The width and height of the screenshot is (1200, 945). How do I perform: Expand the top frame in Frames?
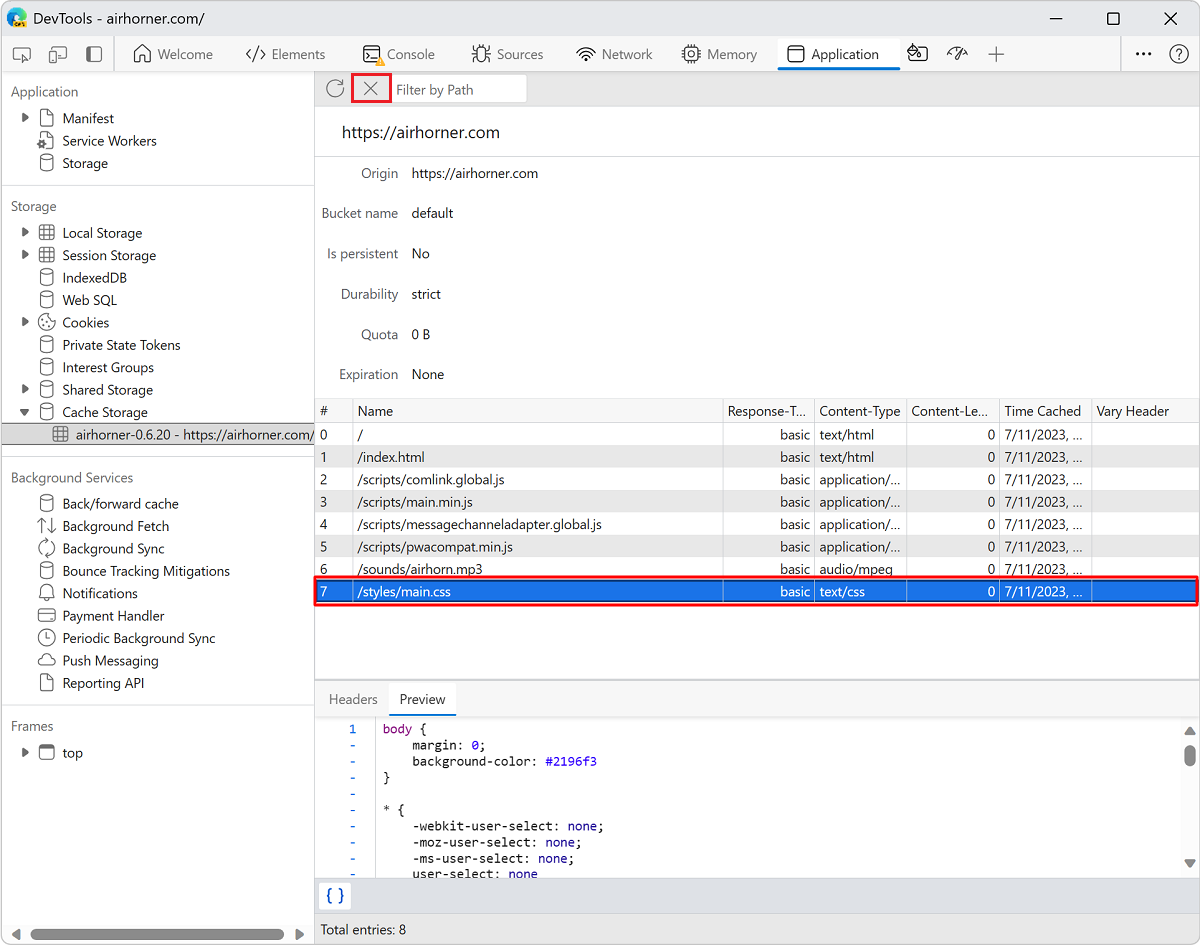(25, 753)
